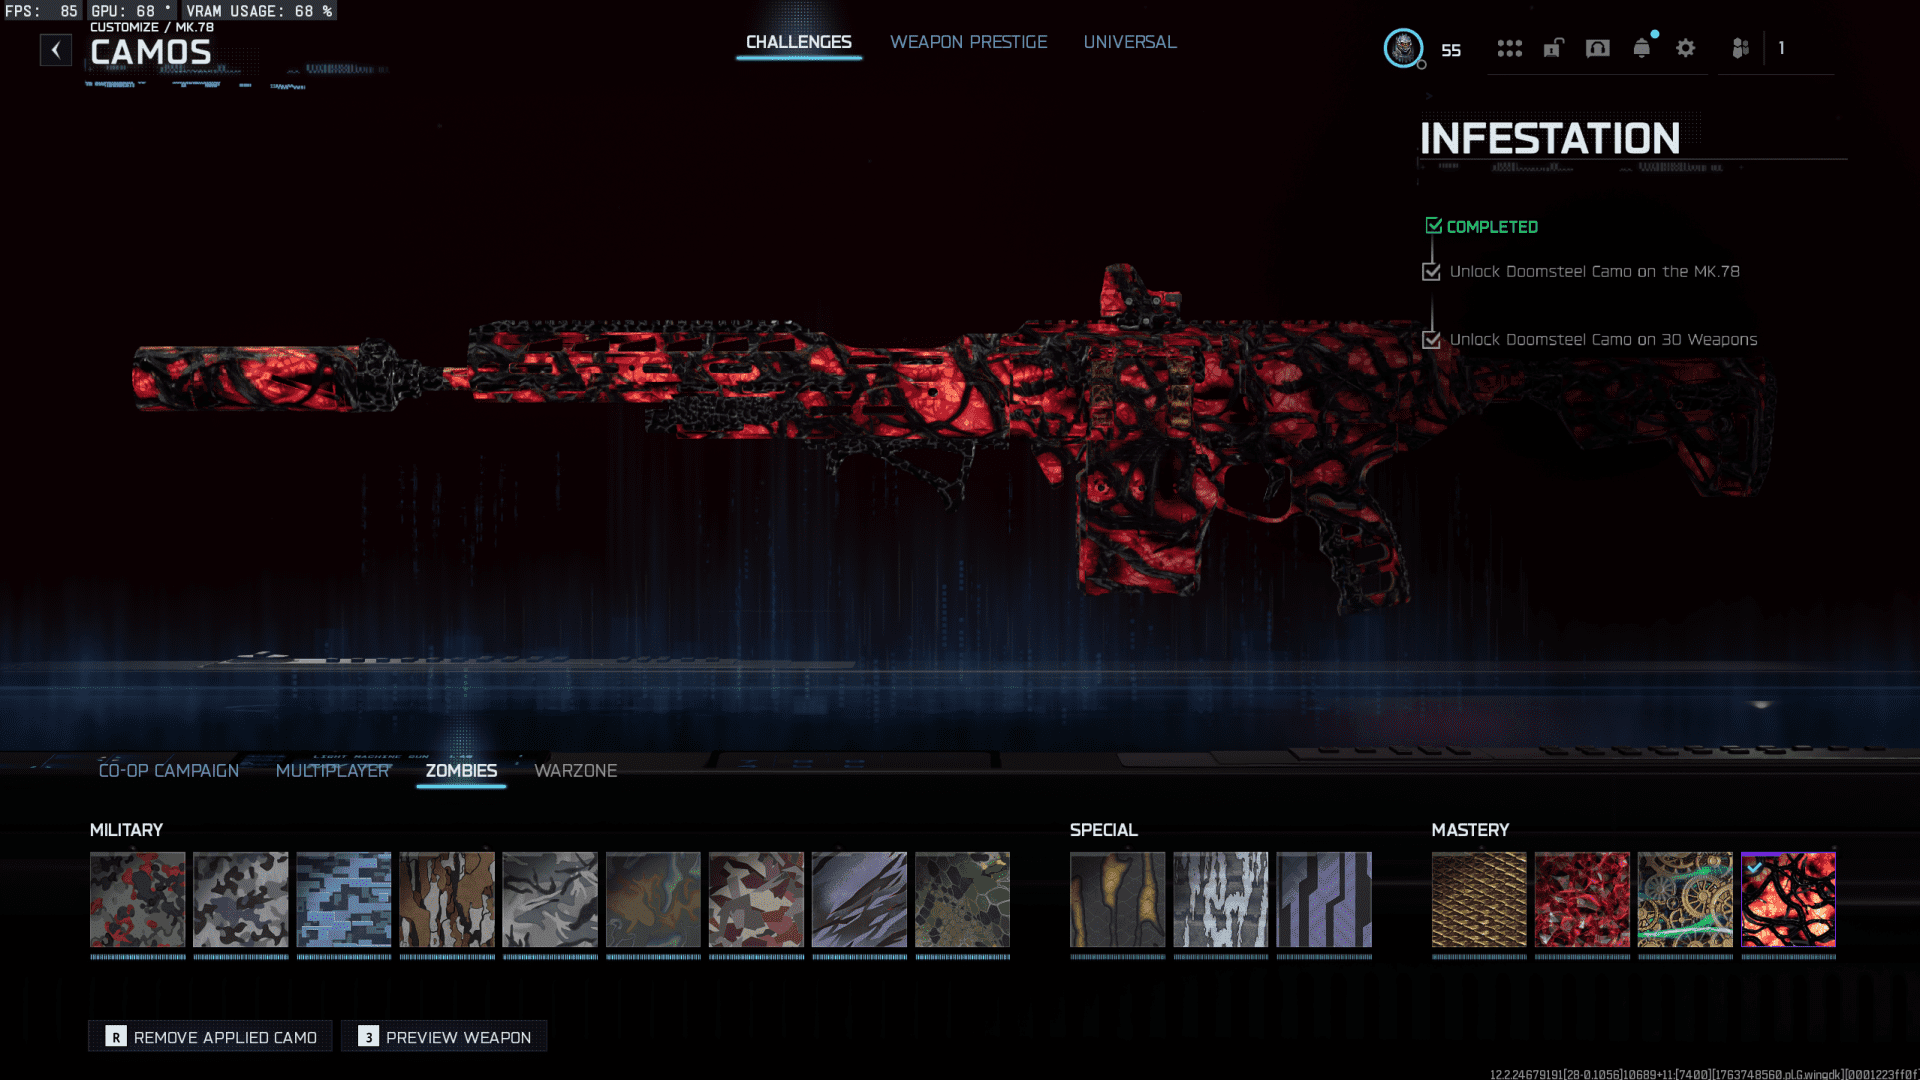The width and height of the screenshot is (1920, 1080).
Task: Click the back arrow beside CAMOS
Action: [x=56, y=50]
